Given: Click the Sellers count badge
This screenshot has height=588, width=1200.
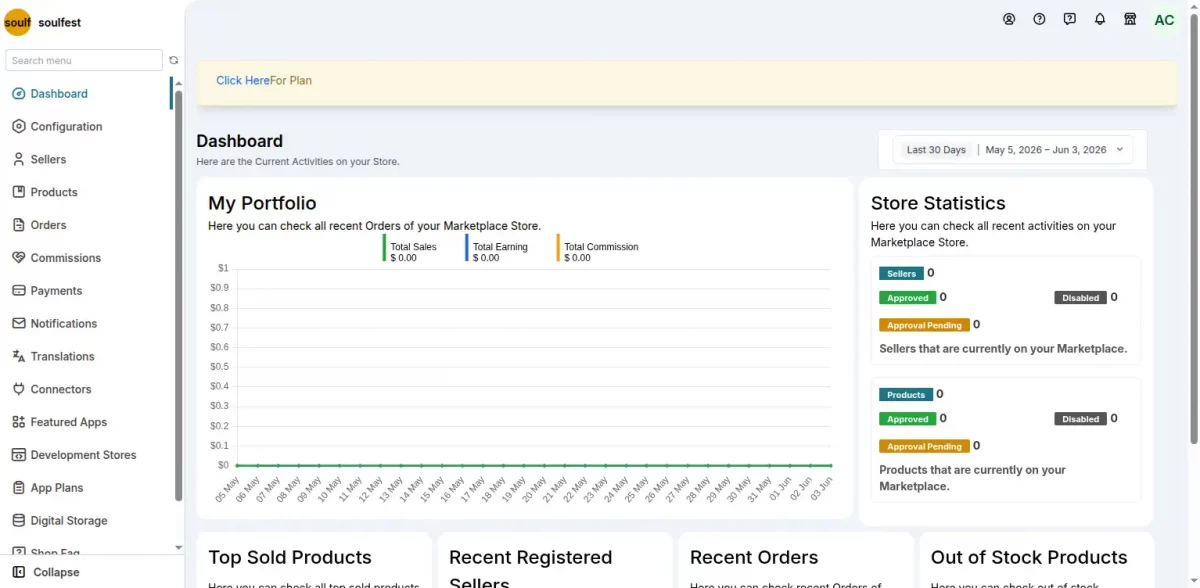Looking at the screenshot, I should click(901, 274).
